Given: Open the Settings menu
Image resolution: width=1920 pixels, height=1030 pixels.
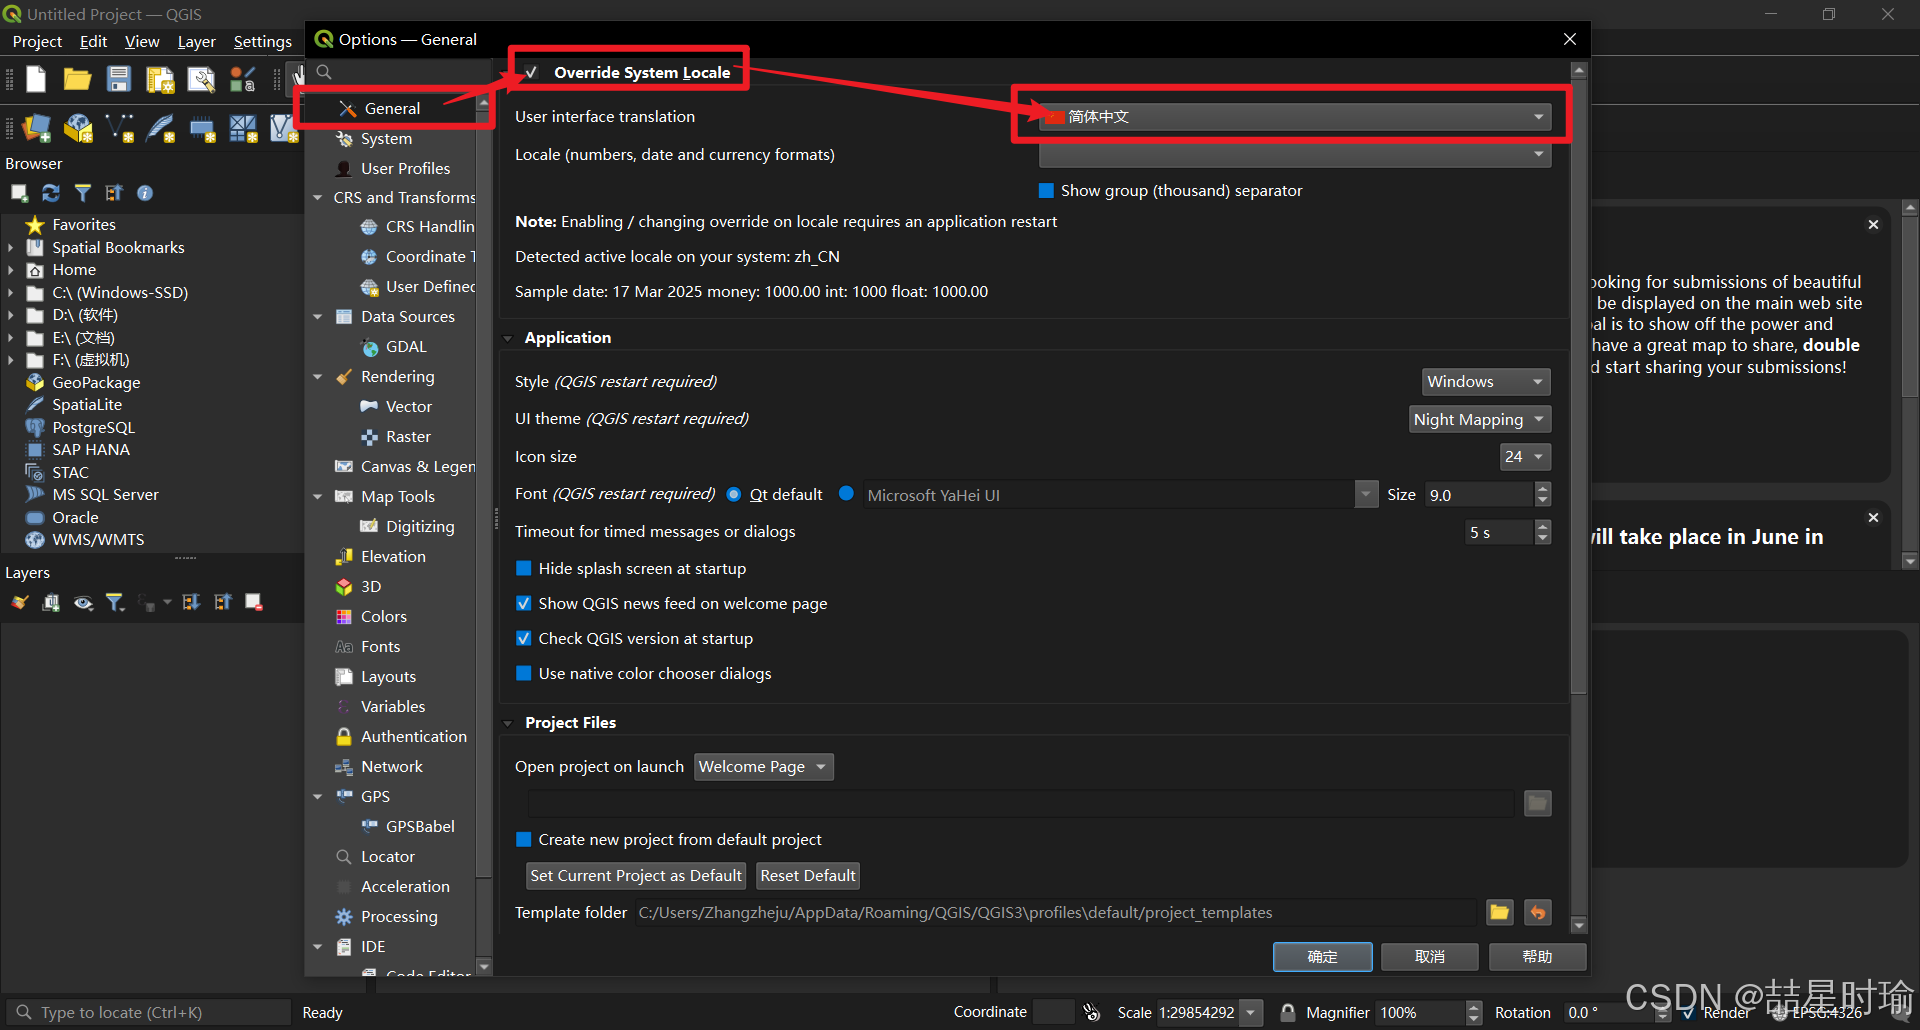Looking at the screenshot, I should pos(262,41).
